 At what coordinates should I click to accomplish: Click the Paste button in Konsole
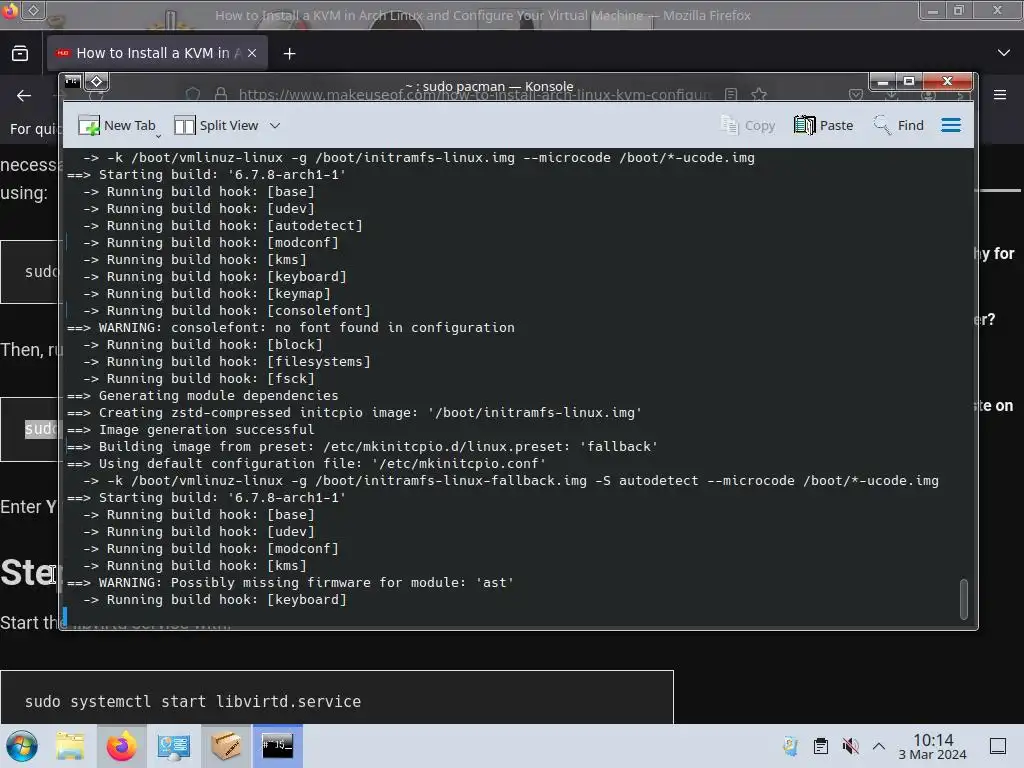point(823,125)
